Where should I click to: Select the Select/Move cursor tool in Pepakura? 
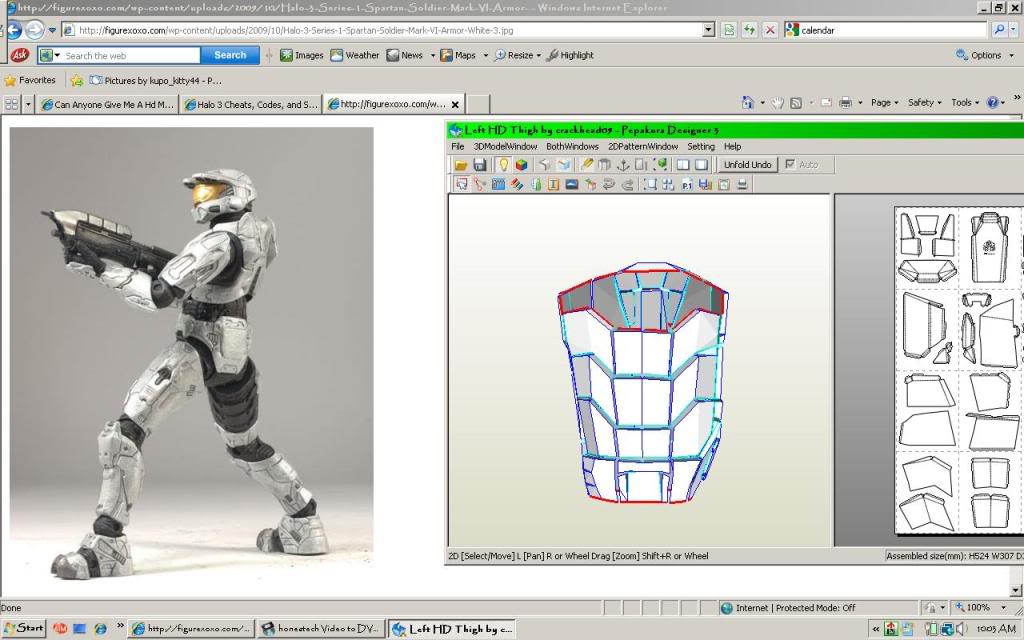(x=461, y=184)
